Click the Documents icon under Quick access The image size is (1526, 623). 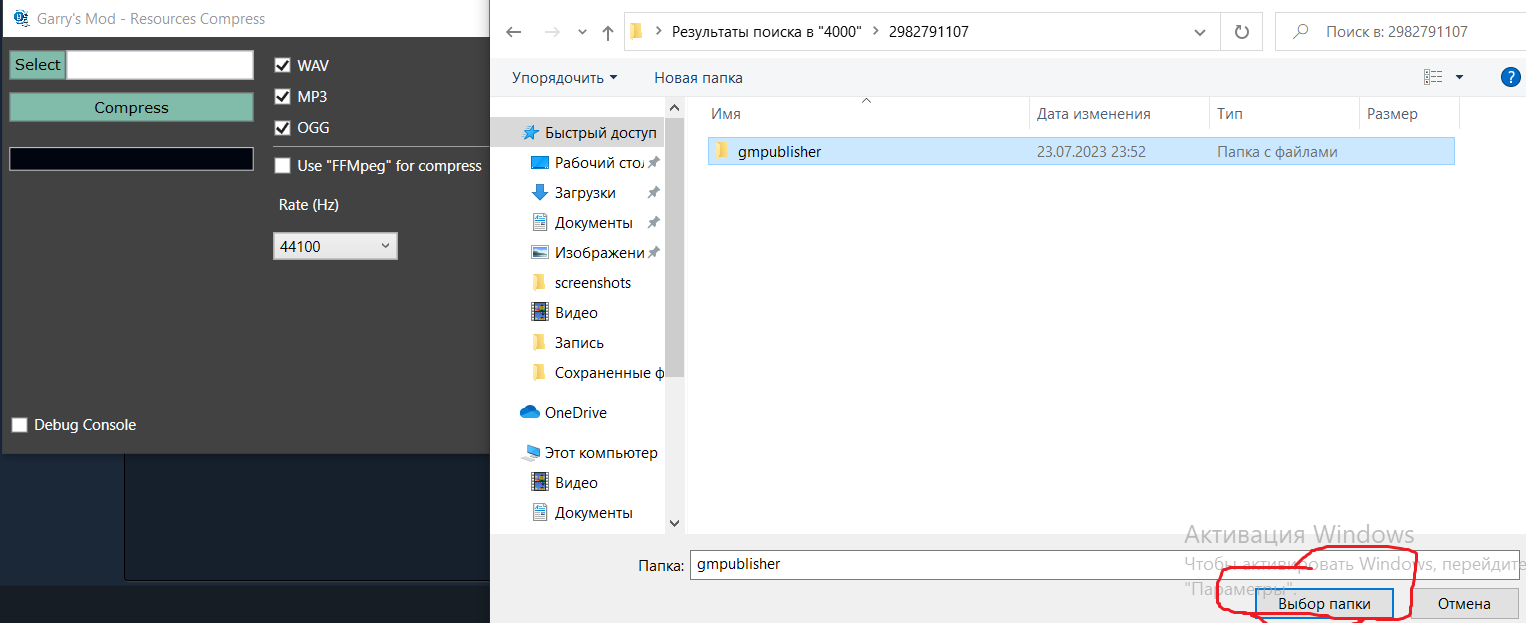tap(540, 223)
